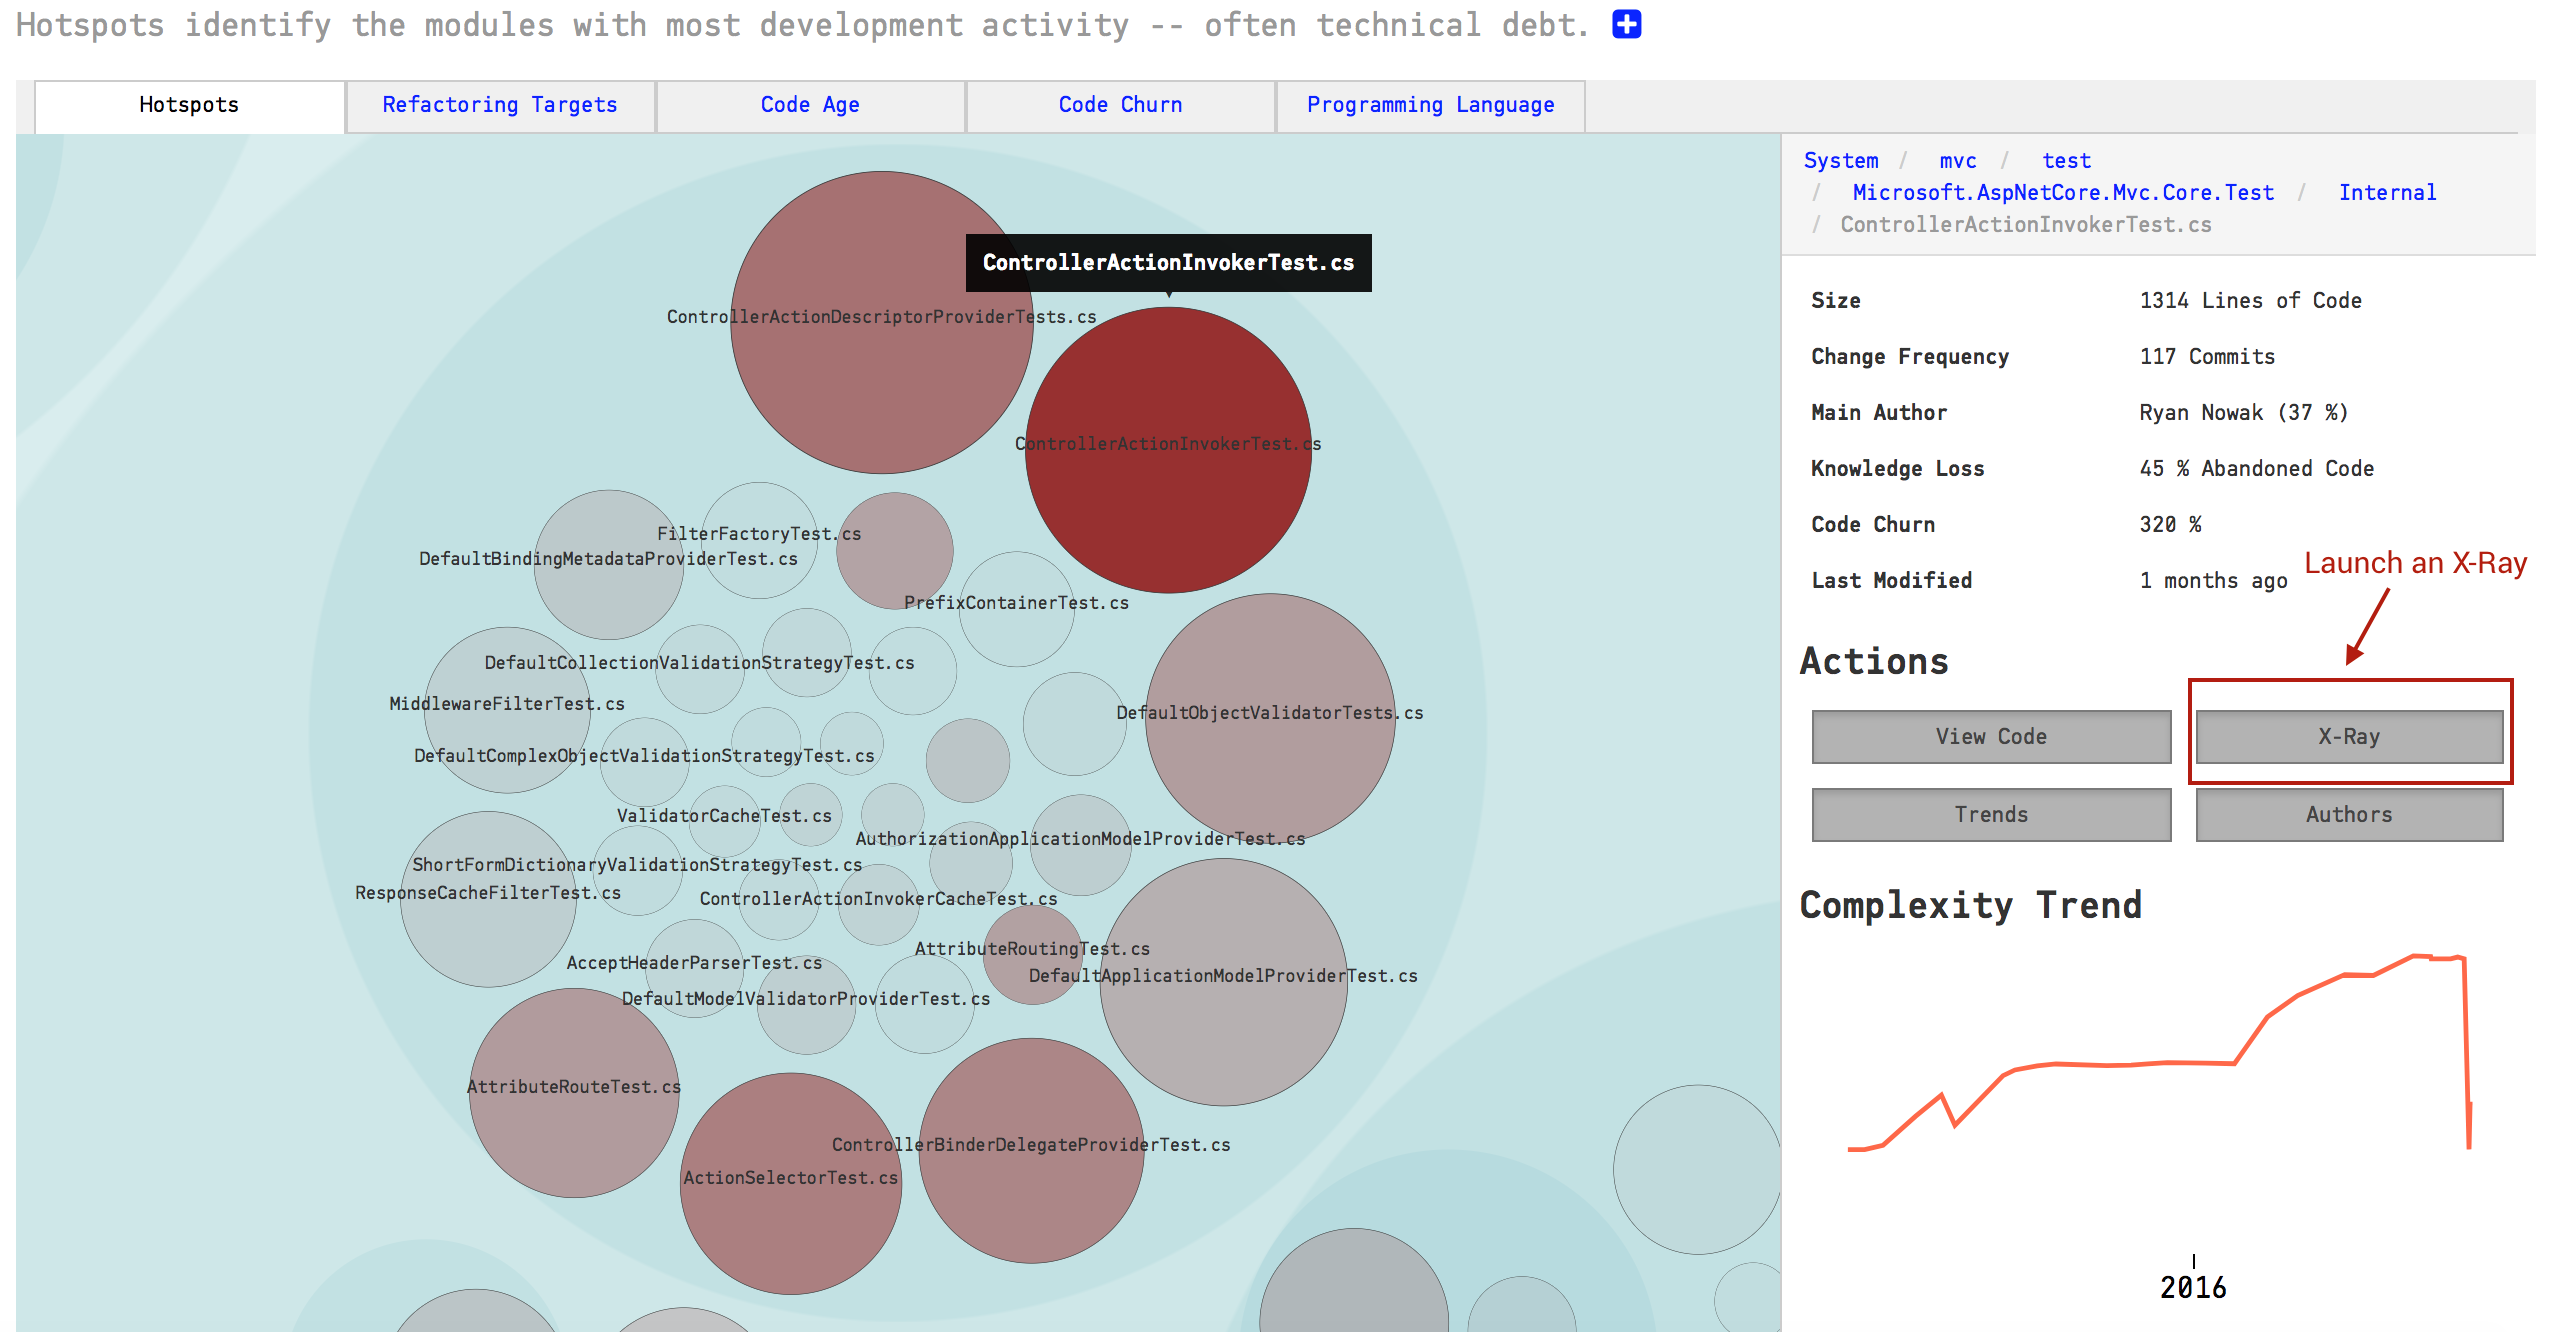Image resolution: width=2552 pixels, height=1332 pixels.
Task: Select the PrefixContainerTest.cs circle
Action: point(1016,609)
